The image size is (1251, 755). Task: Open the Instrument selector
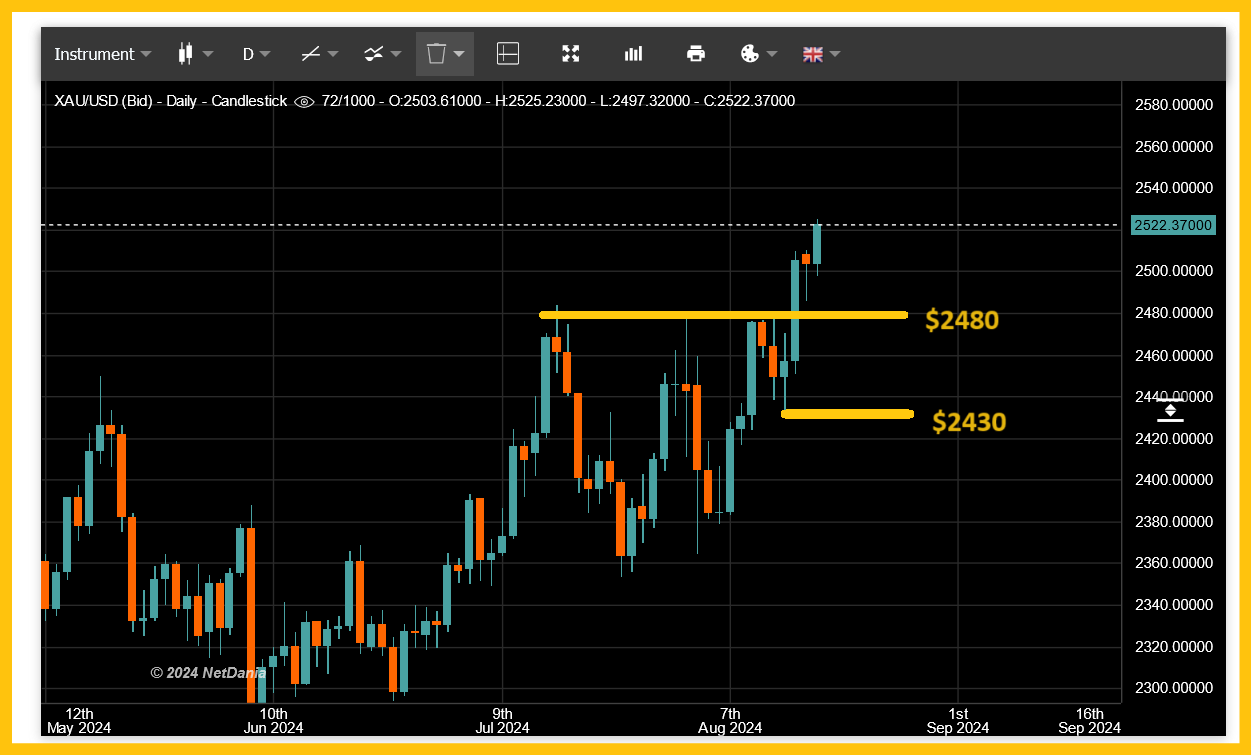[102, 54]
